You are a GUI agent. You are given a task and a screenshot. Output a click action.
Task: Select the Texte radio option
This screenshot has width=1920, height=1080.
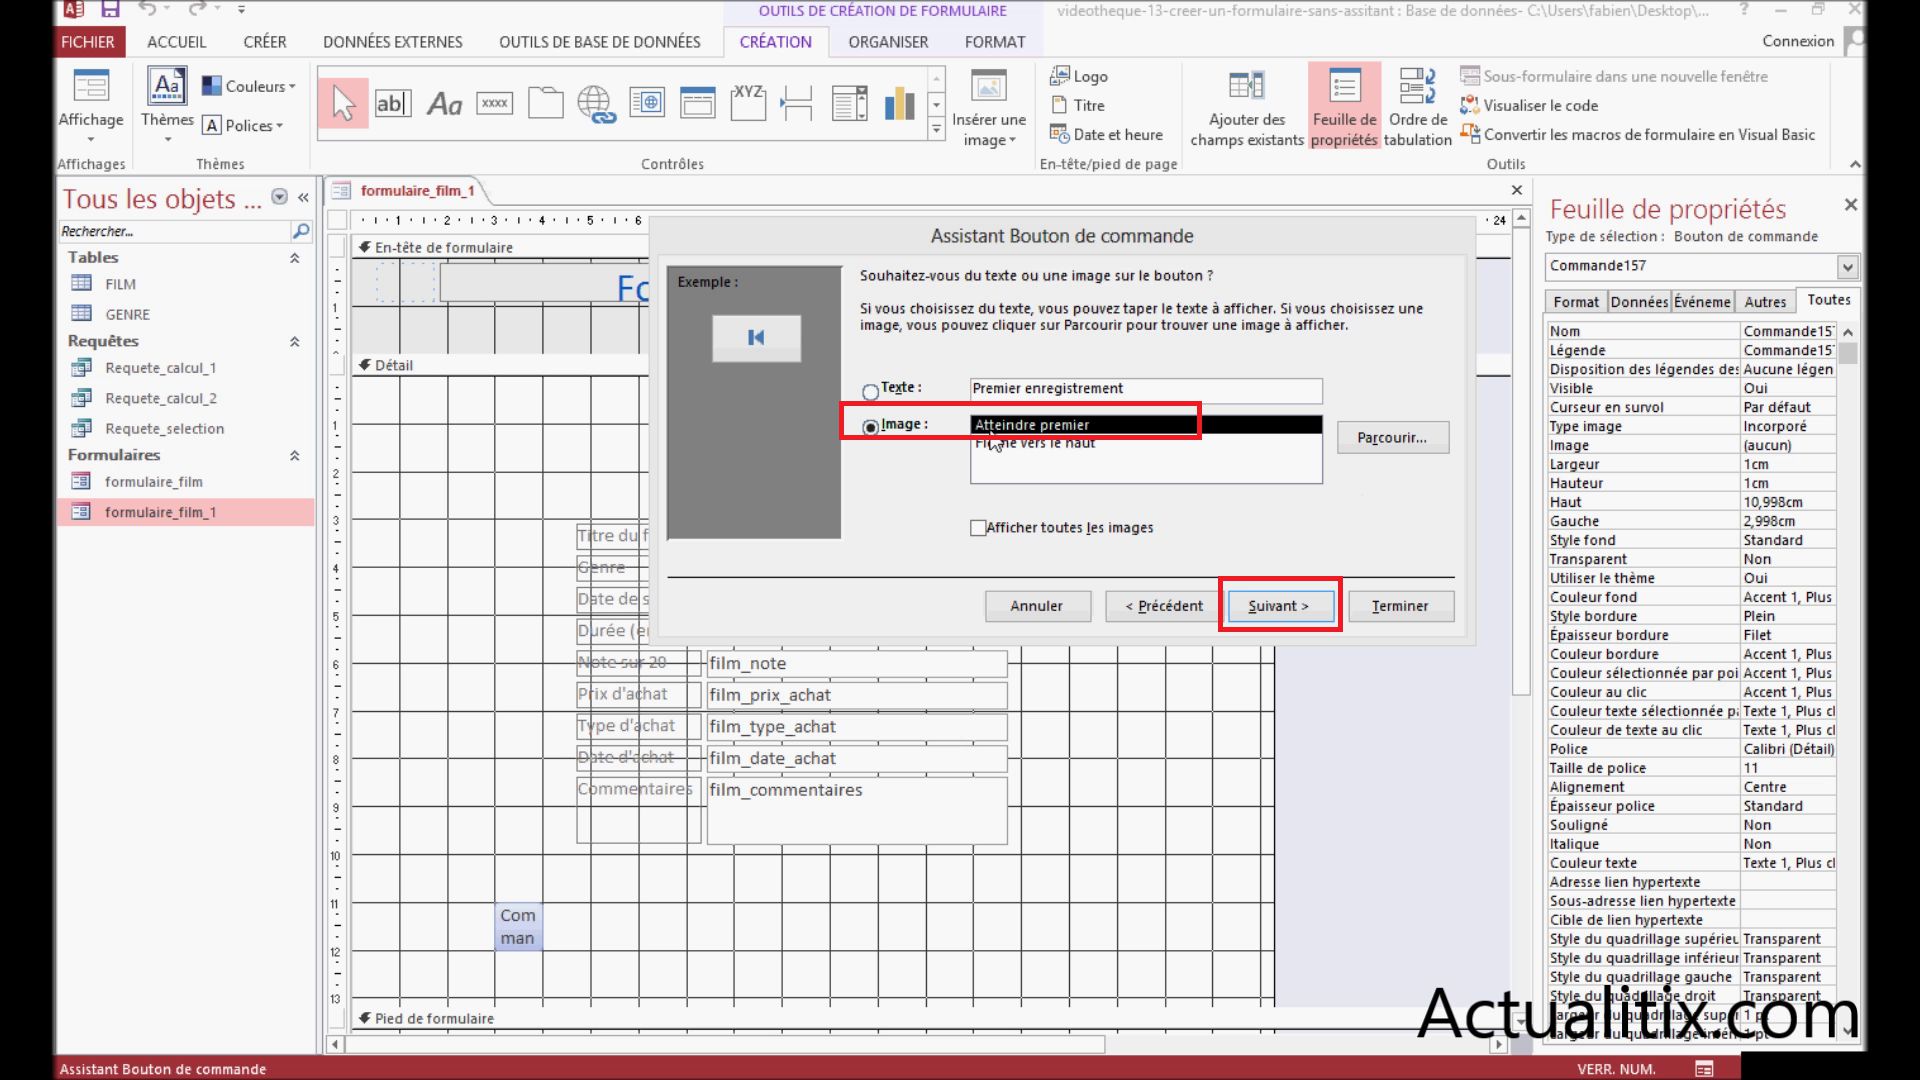(x=870, y=391)
